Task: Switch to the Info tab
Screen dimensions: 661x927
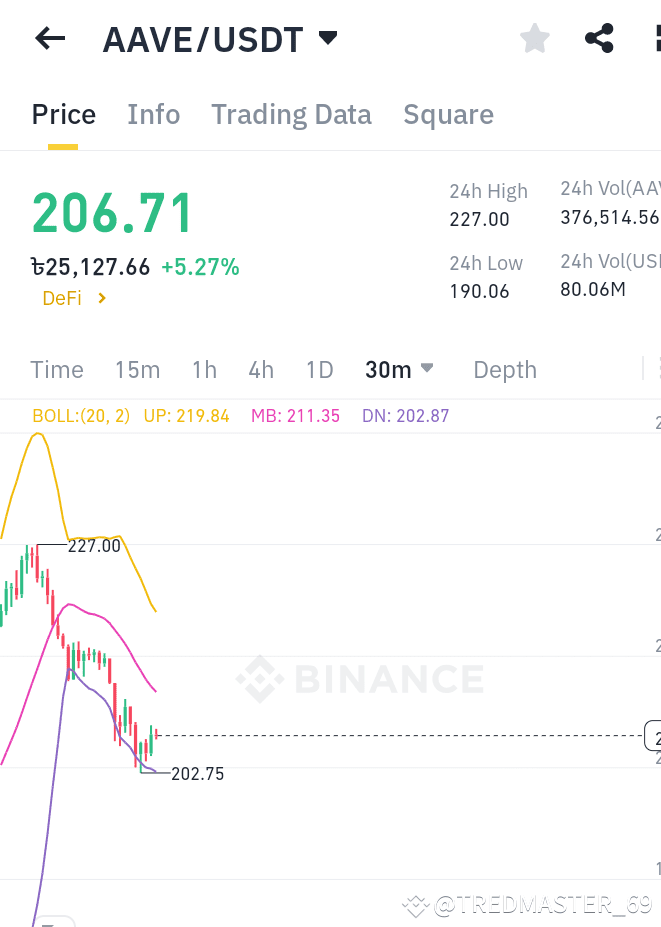Action: coord(153,114)
